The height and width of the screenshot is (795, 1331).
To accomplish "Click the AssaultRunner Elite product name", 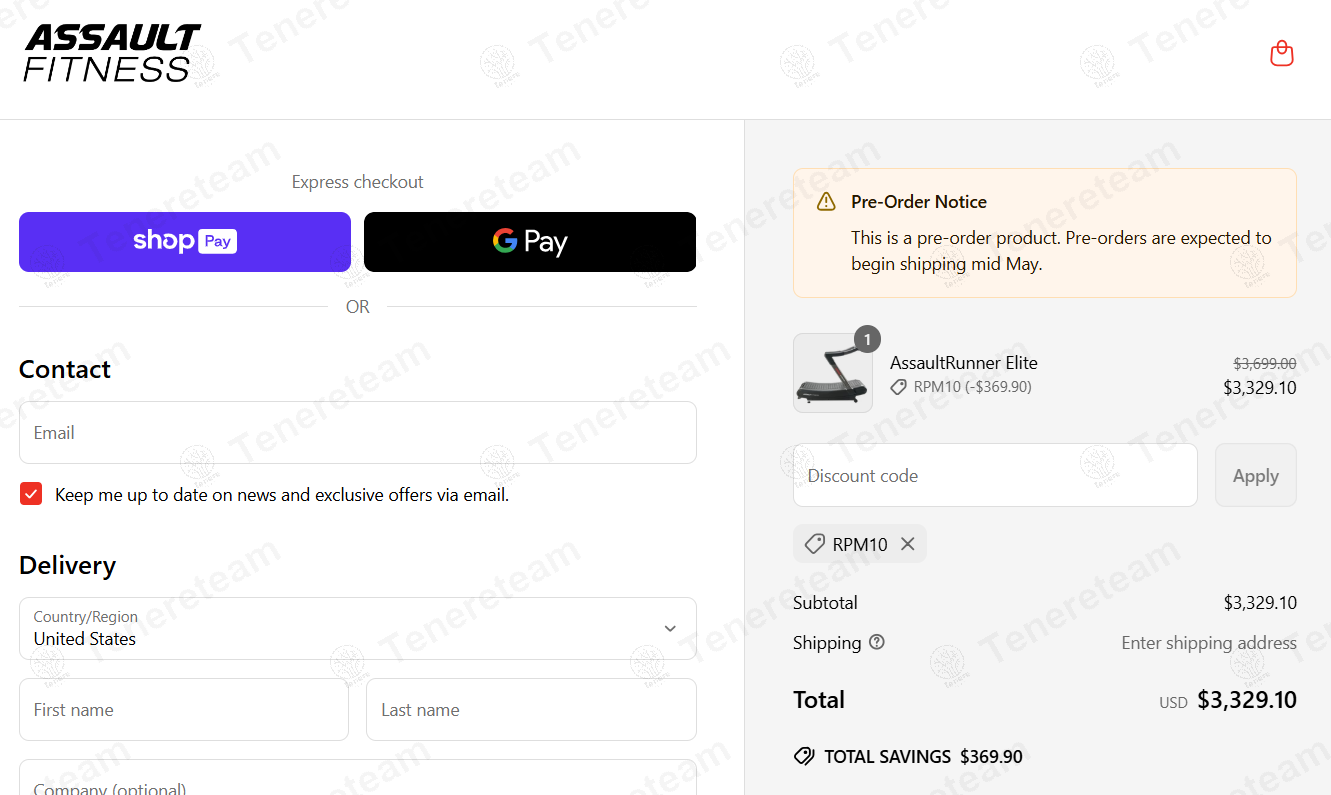I will (x=964, y=363).
